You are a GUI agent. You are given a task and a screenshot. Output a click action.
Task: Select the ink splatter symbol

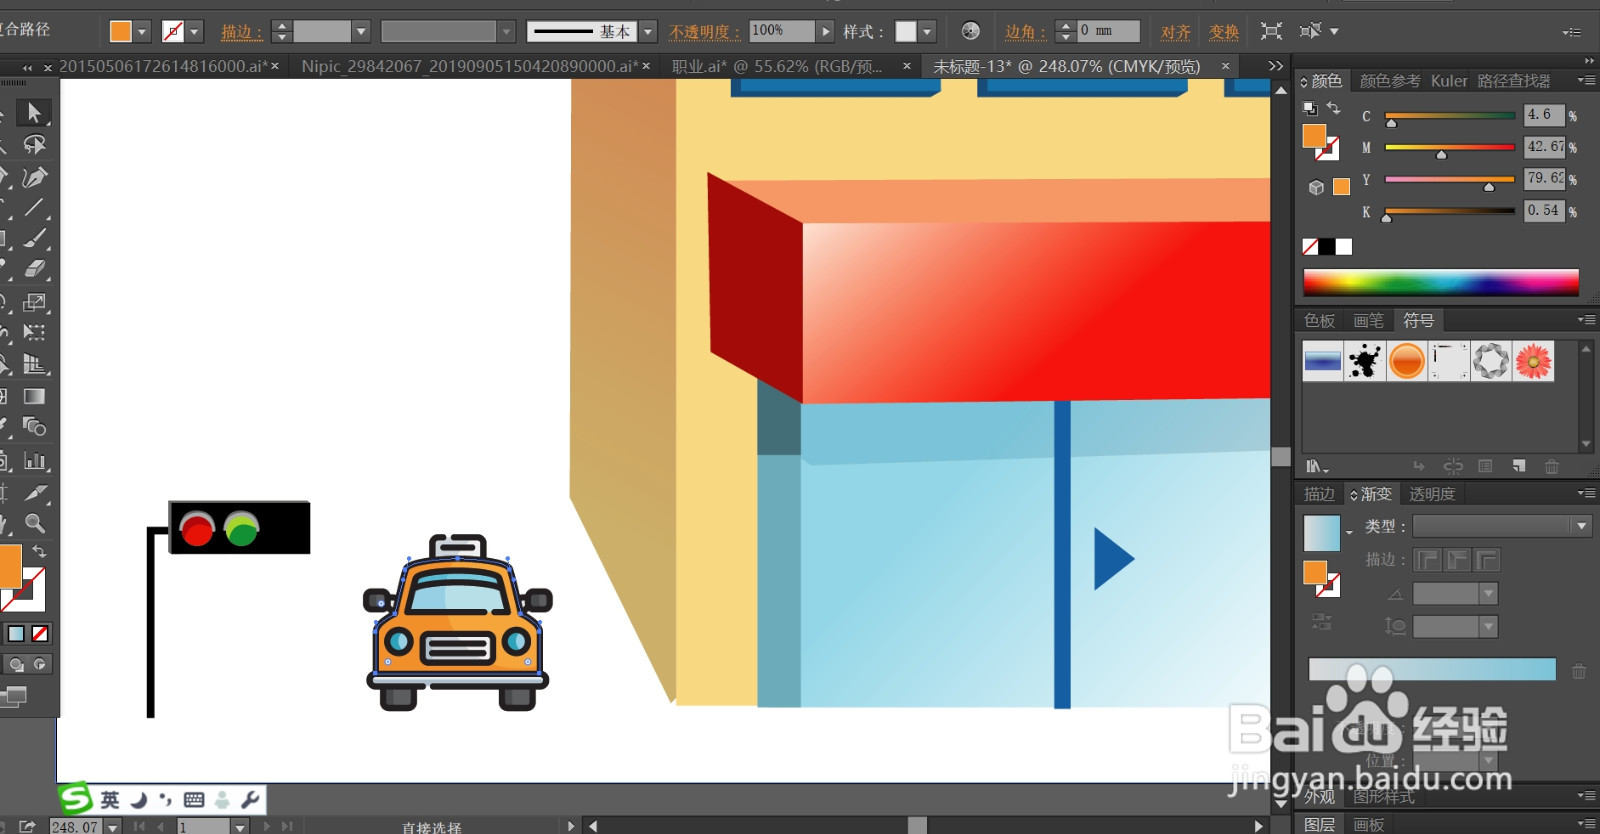click(1365, 361)
